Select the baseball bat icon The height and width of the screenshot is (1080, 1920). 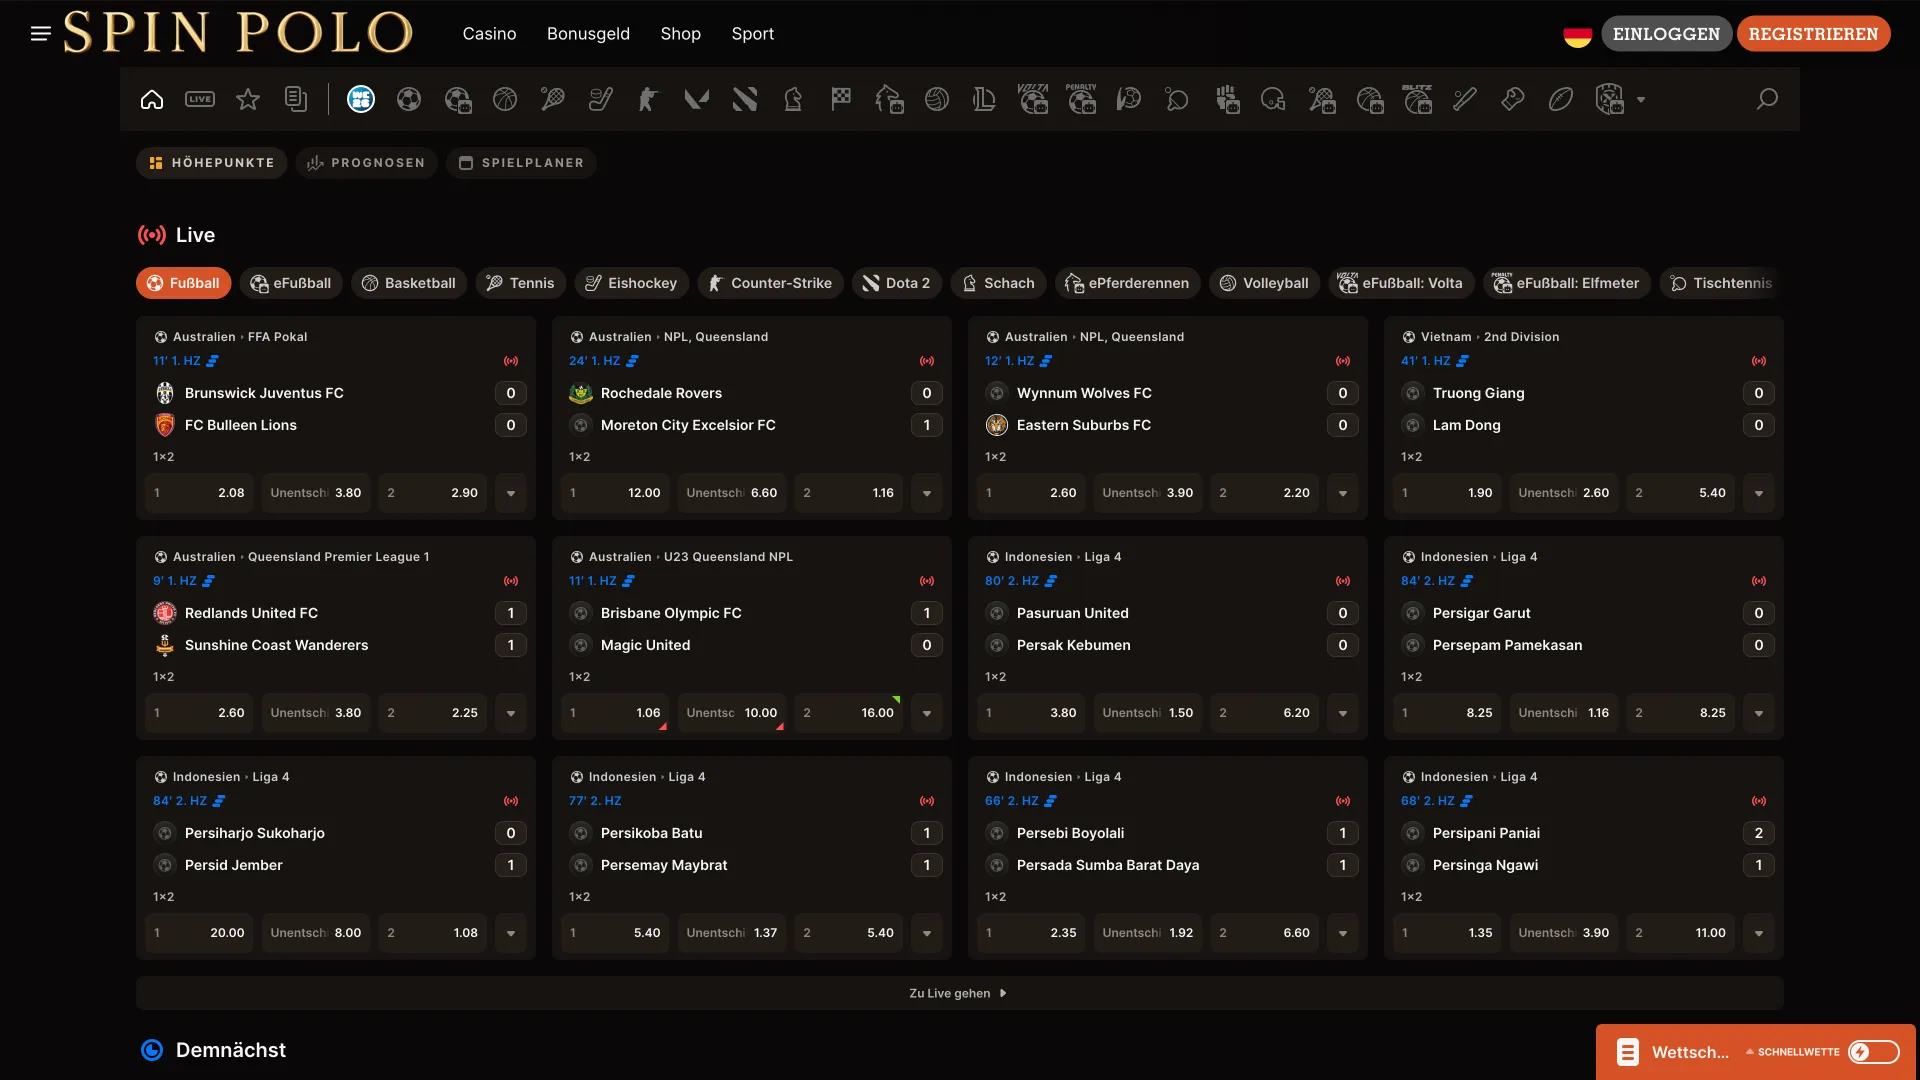[1465, 99]
